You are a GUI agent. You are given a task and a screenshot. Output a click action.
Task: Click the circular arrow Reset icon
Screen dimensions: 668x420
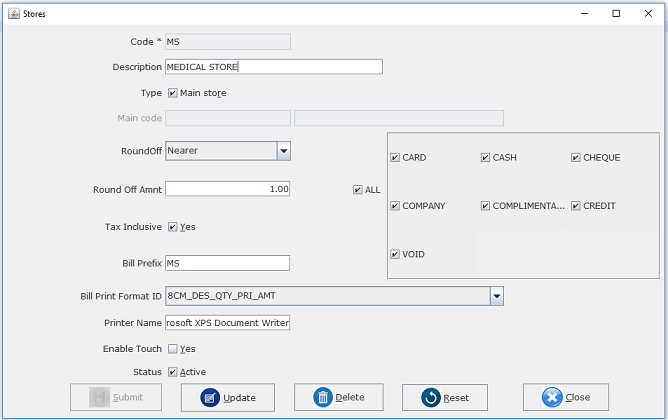(429, 398)
